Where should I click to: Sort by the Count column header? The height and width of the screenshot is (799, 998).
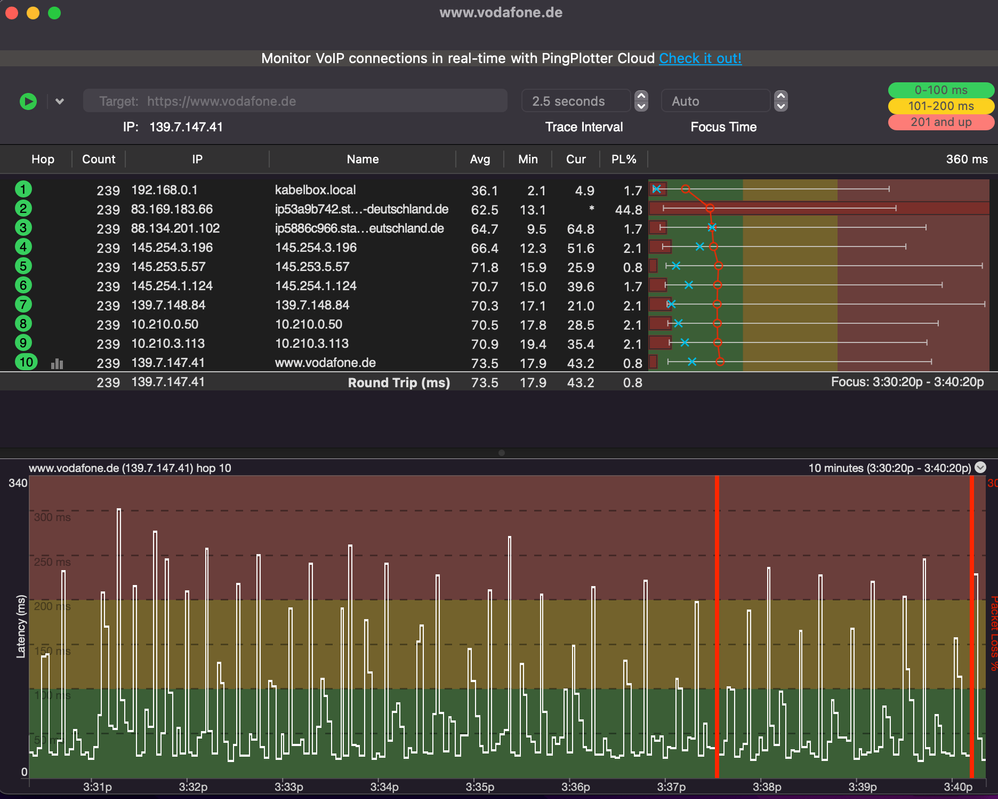click(x=99, y=159)
